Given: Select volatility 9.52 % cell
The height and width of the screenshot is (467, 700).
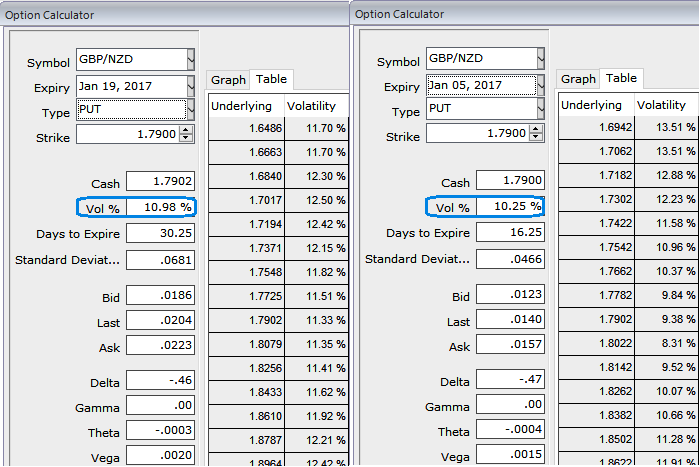Looking at the screenshot, I should 667,367.
